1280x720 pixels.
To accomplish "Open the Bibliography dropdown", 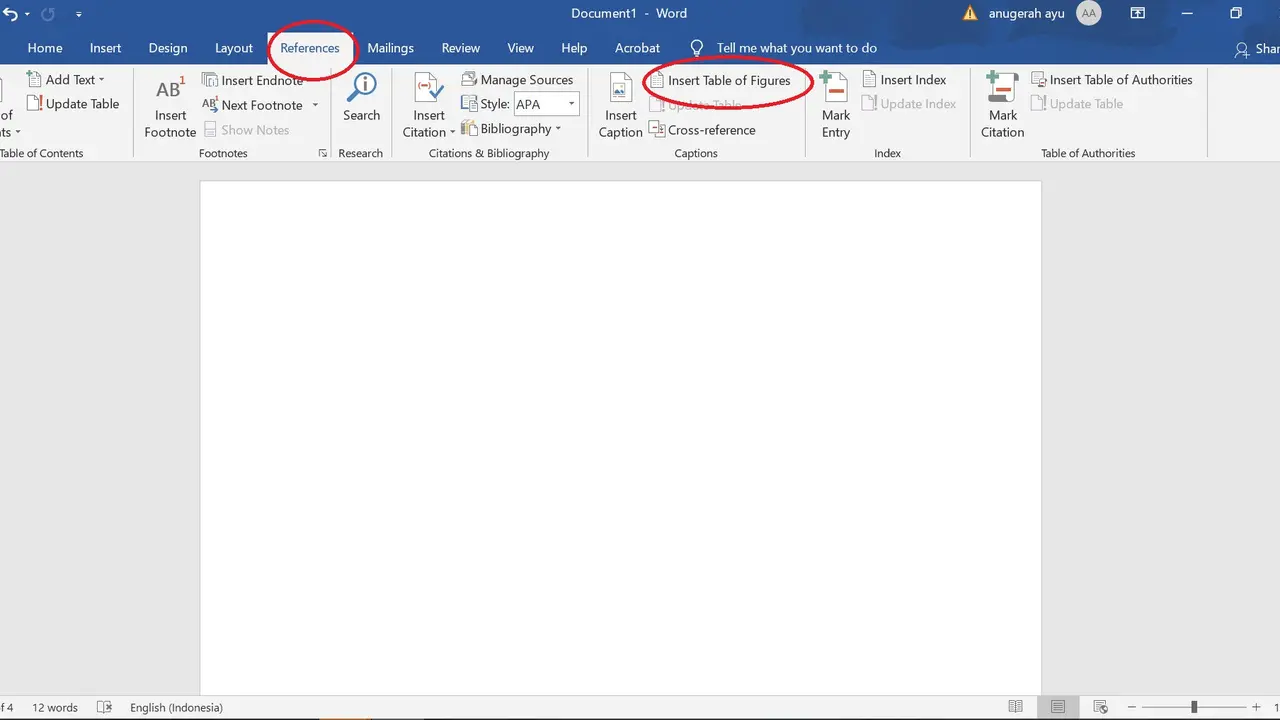I will click(x=513, y=128).
